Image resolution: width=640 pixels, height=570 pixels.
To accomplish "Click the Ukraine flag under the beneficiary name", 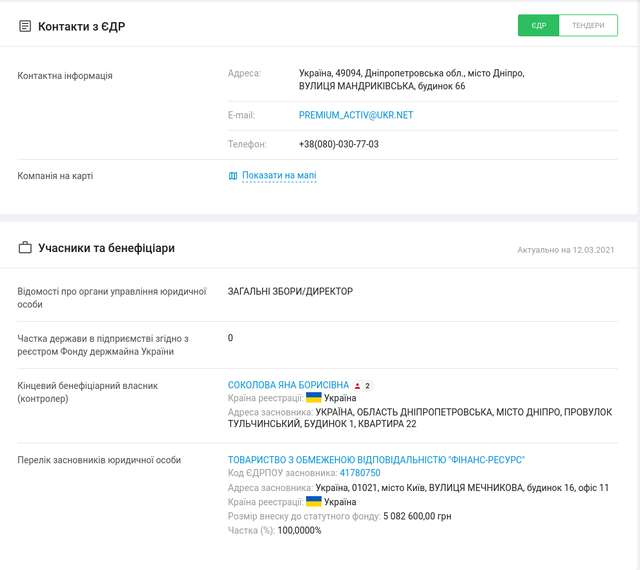I will [x=314, y=398].
